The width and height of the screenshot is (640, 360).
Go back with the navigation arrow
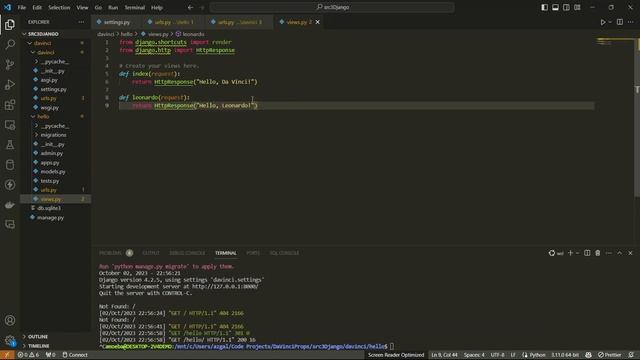click(x=191, y=7)
